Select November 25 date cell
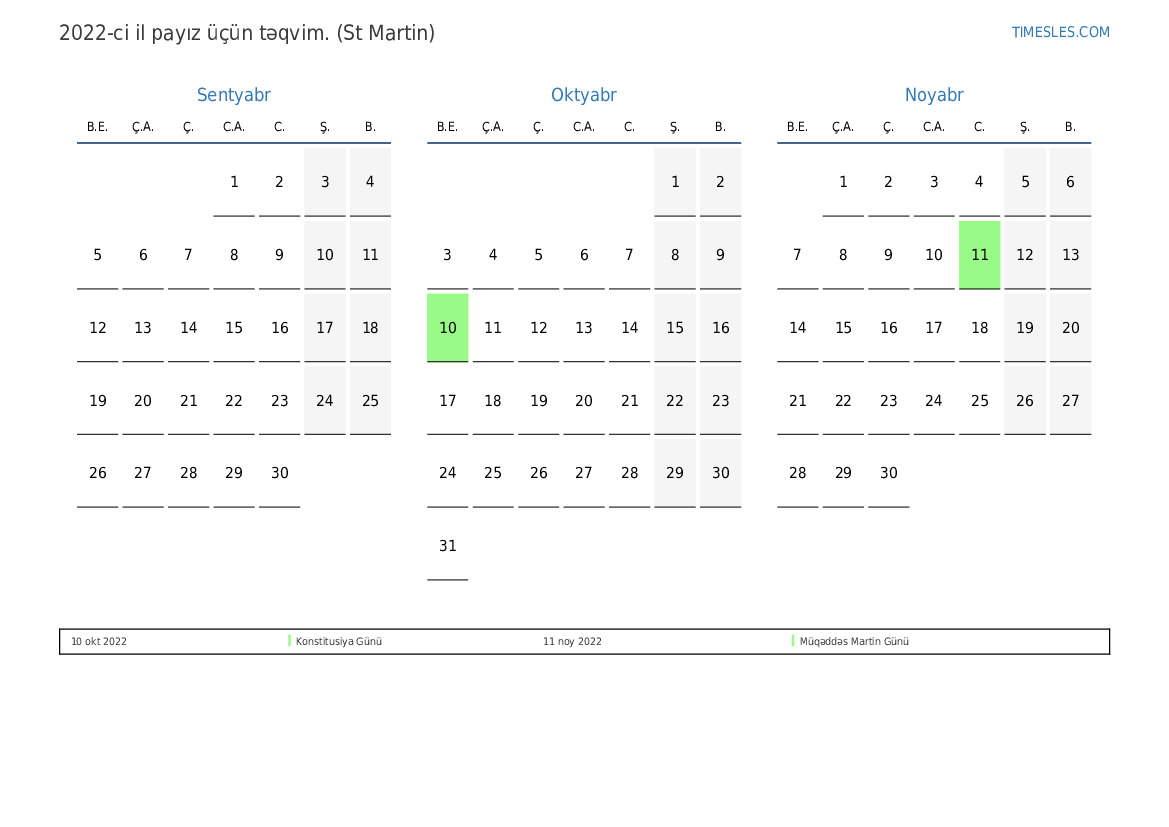The width and height of the screenshot is (1169, 827). pyautogui.click(x=979, y=401)
